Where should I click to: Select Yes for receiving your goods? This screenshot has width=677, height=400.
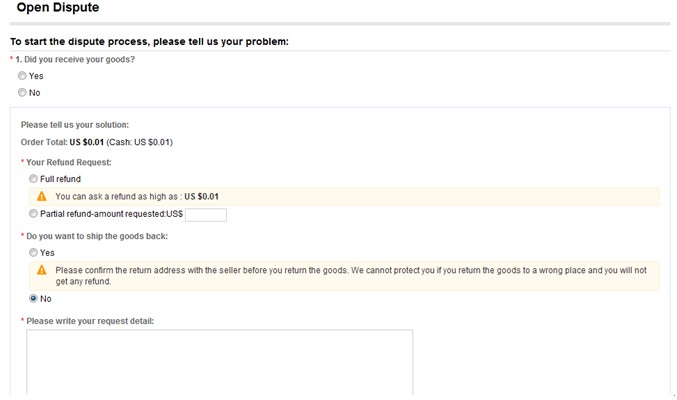[x=22, y=76]
